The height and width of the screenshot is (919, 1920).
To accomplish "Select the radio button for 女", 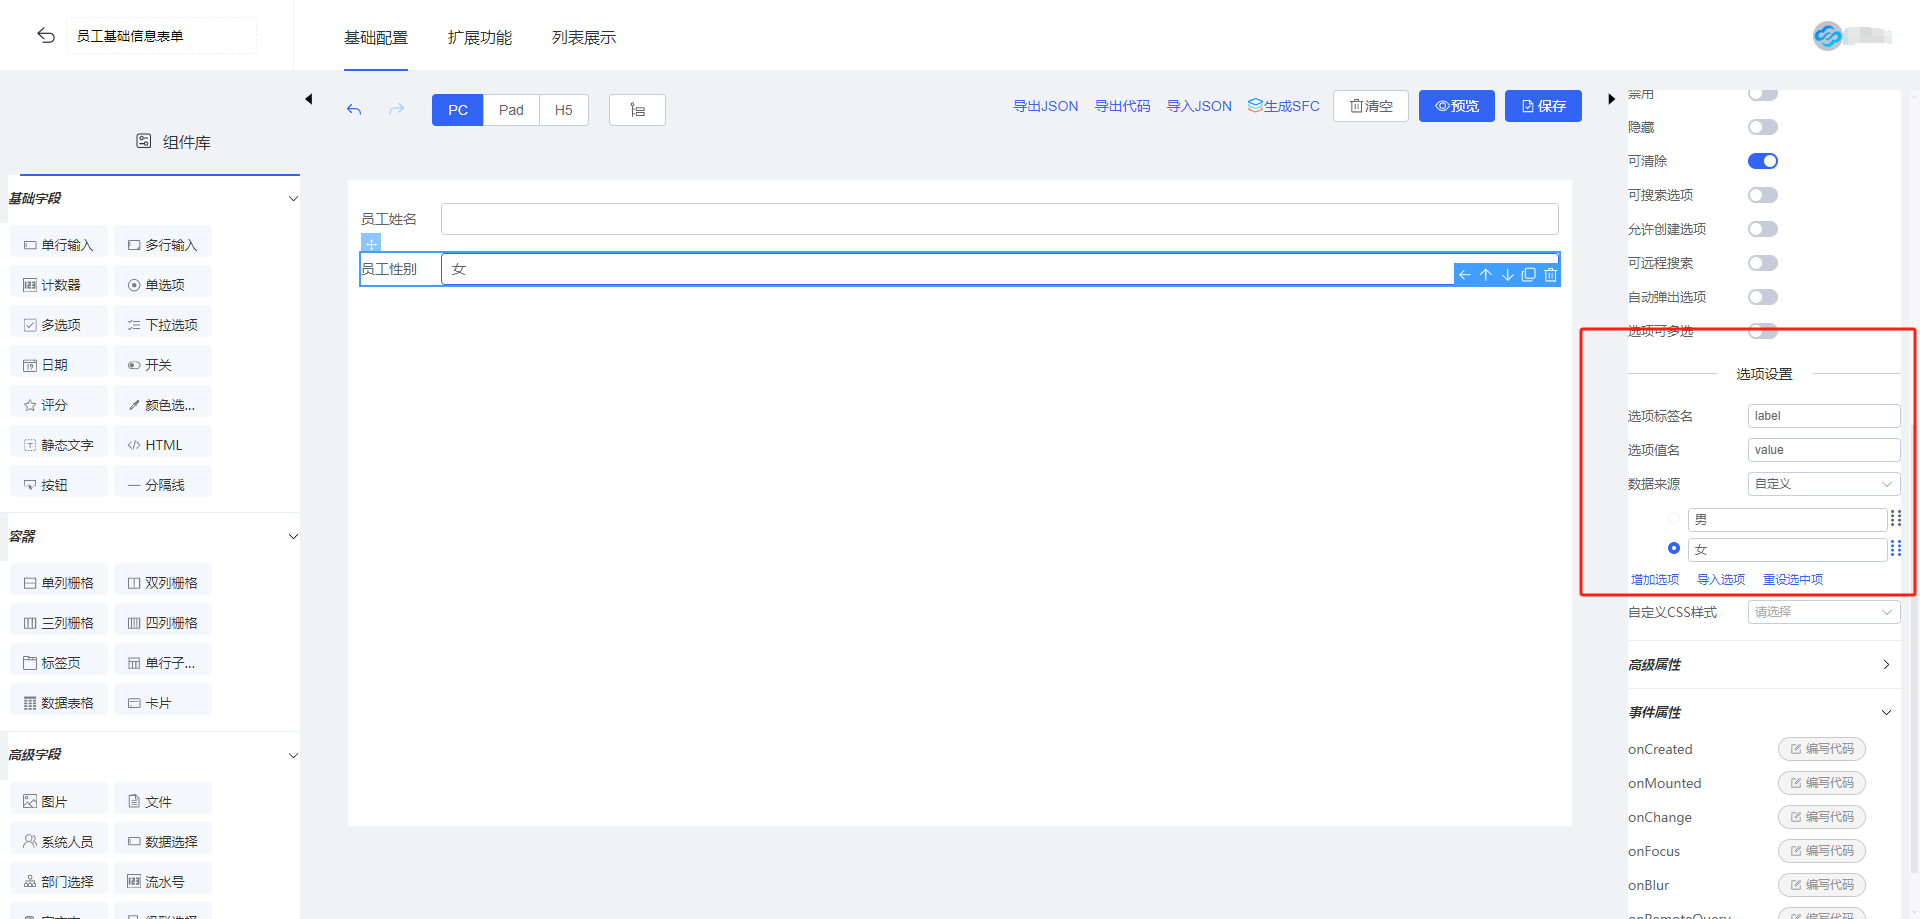I will pyautogui.click(x=1674, y=548).
